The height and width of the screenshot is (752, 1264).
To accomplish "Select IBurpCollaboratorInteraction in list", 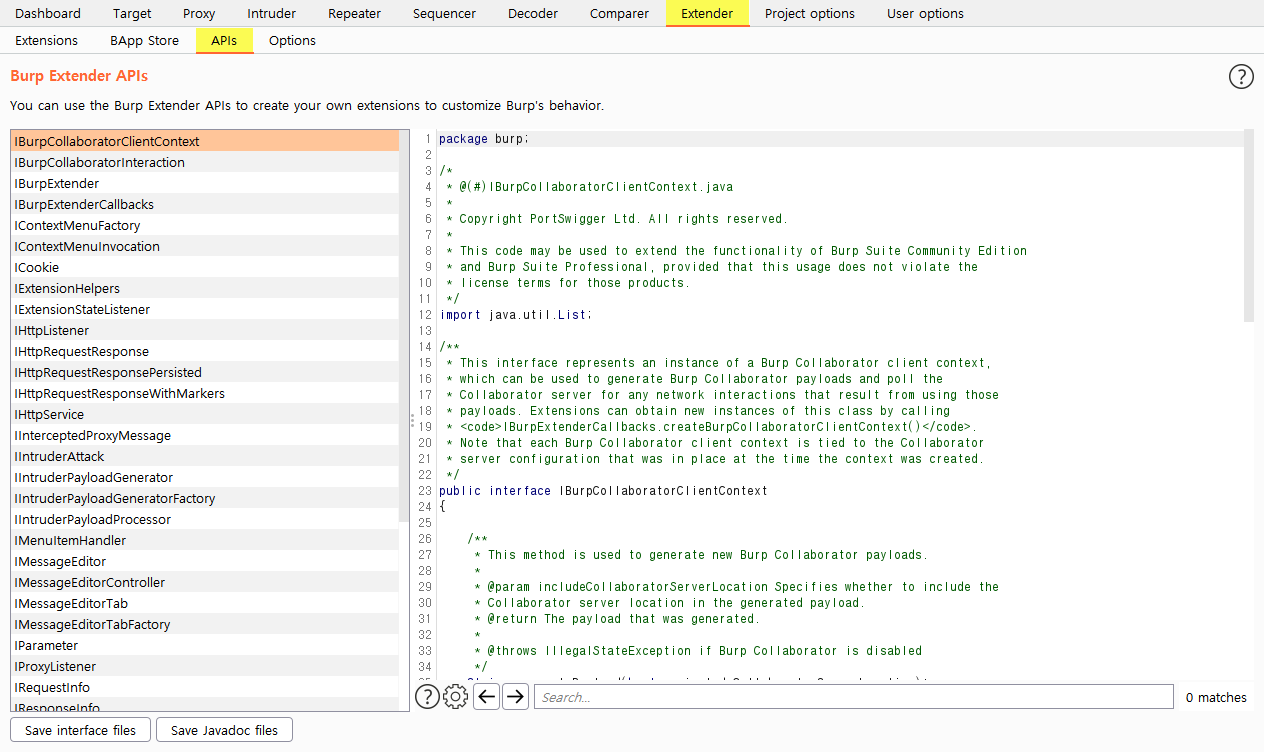I will click(x=204, y=162).
